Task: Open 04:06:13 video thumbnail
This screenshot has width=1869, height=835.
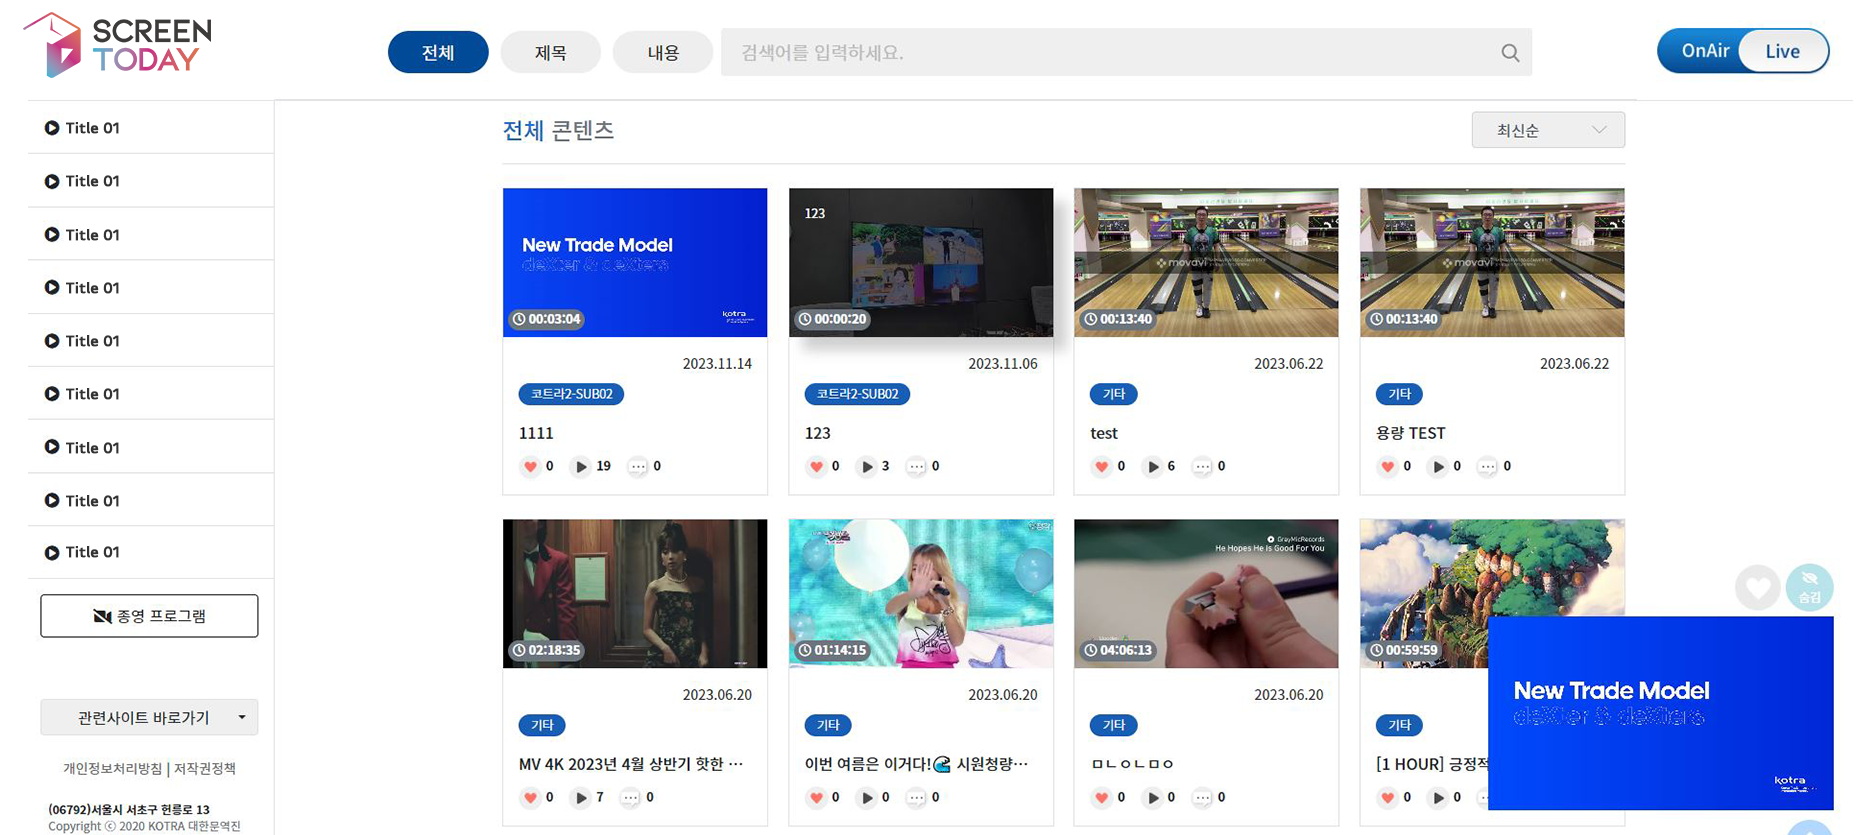Action: (x=1206, y=594)
